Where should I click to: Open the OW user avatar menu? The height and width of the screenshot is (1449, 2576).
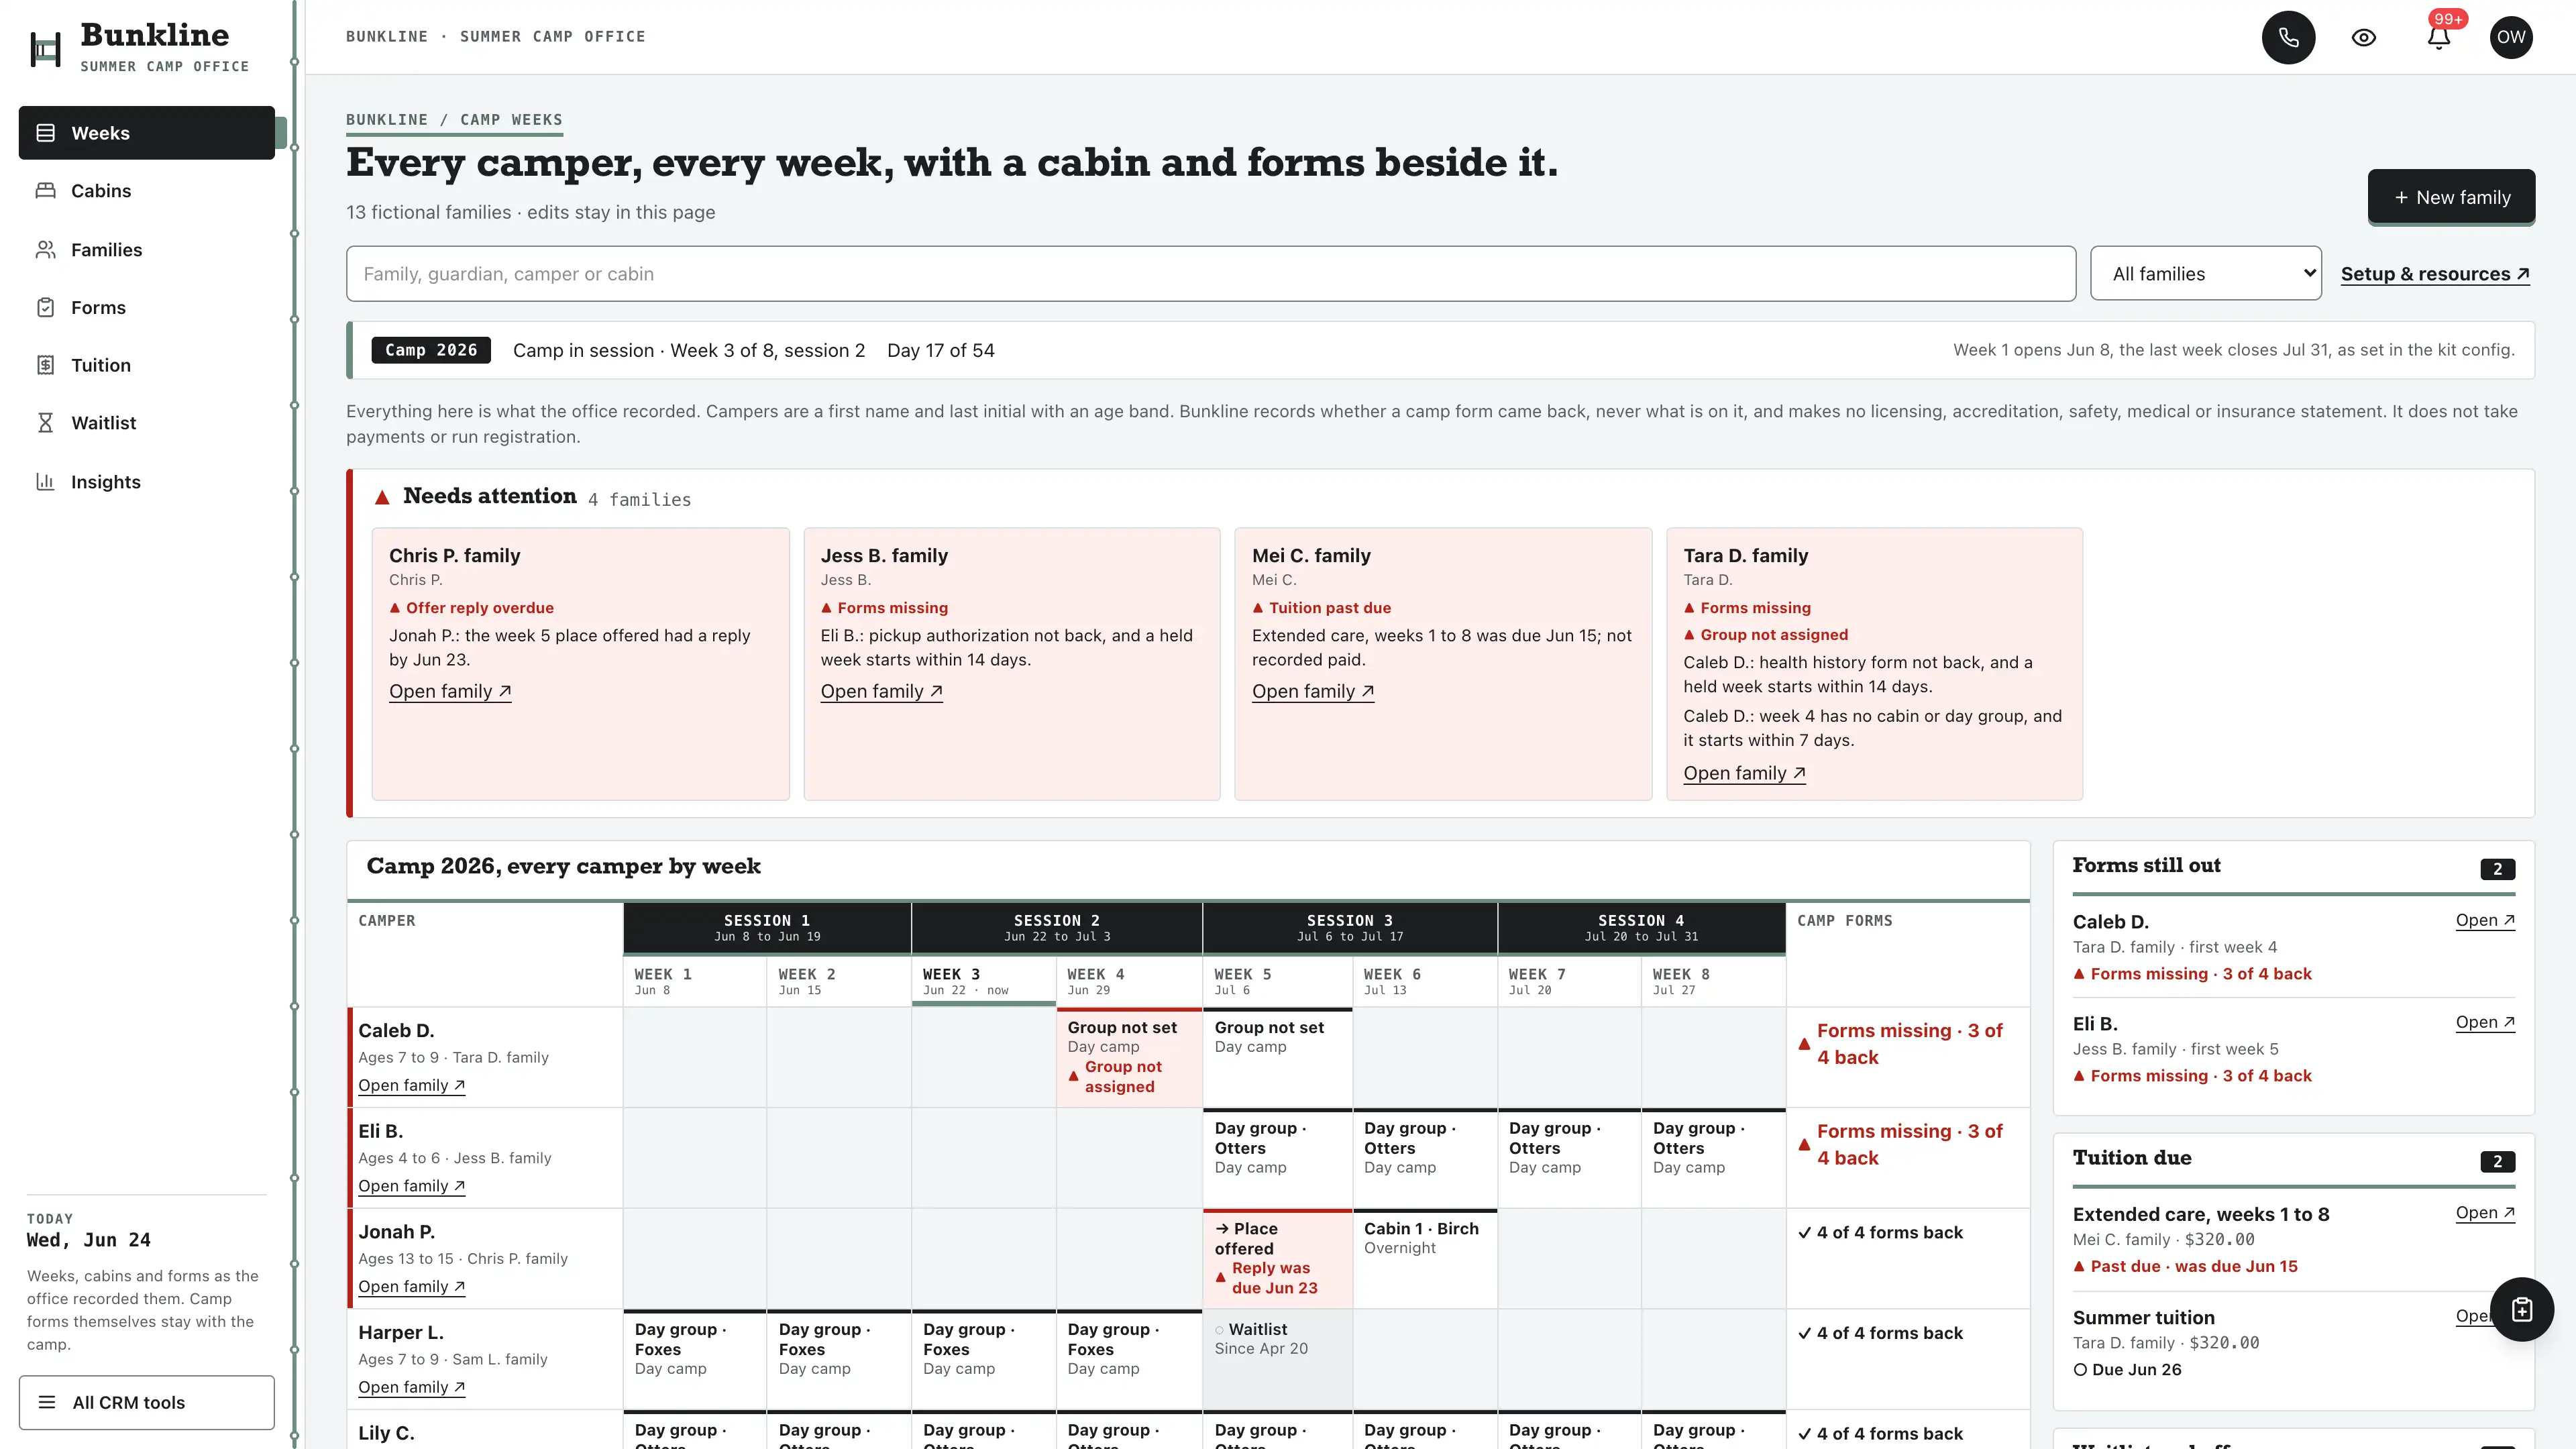(x=2510, y=37)
